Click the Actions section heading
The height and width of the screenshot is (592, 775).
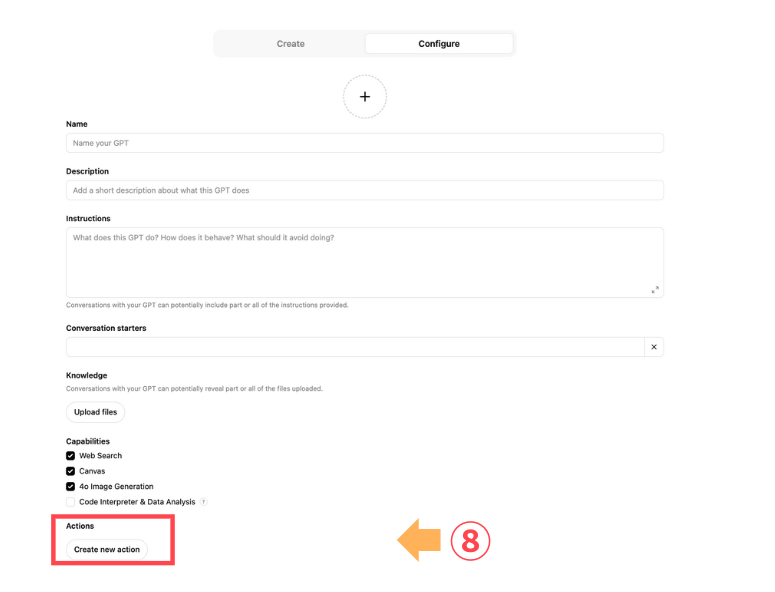coord(80,526)
